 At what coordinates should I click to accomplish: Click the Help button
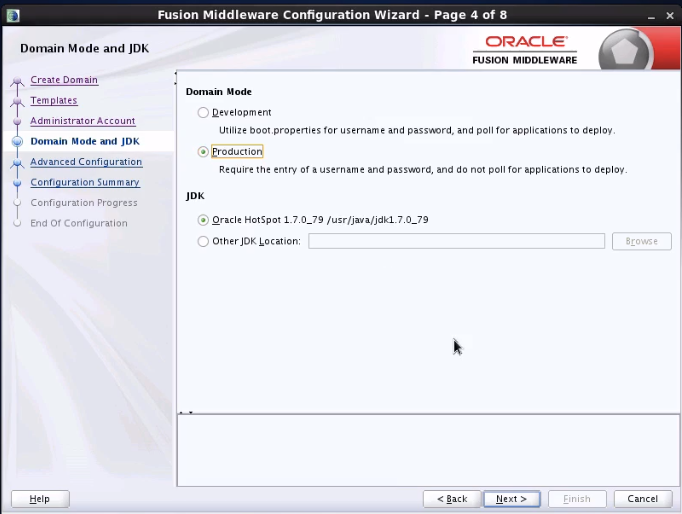40,499
